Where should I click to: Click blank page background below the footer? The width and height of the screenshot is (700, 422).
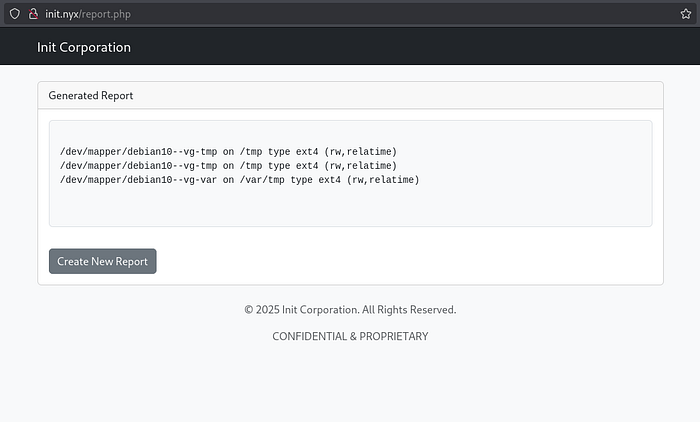coord(350,390)
